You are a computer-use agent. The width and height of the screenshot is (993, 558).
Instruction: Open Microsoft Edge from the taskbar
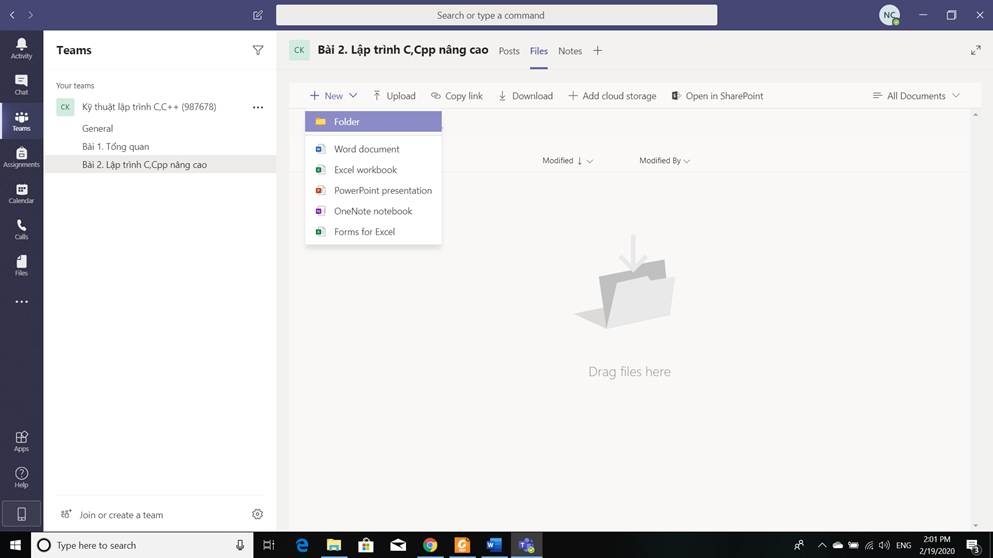coord(301,545)
